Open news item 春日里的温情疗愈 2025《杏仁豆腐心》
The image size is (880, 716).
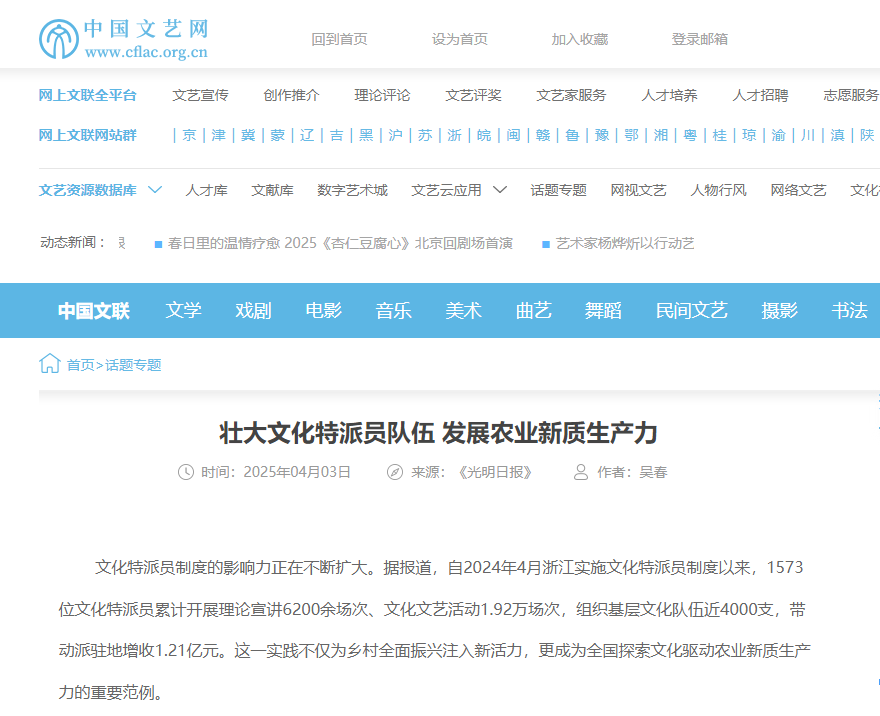(x=340, y=243)
